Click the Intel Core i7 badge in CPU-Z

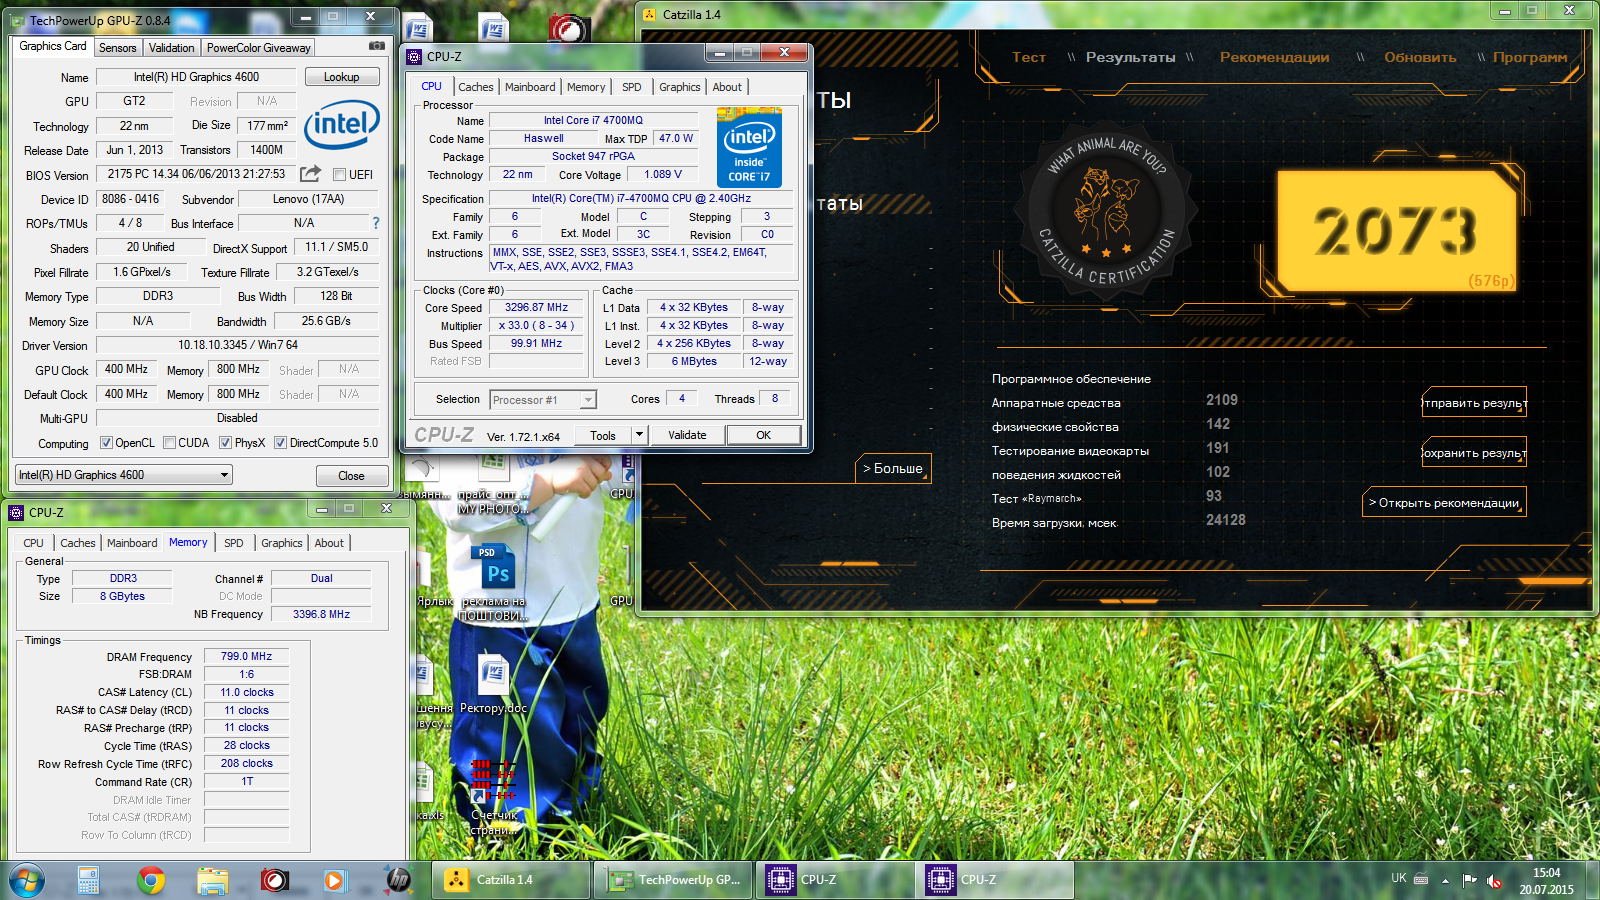tap(749, 147)
